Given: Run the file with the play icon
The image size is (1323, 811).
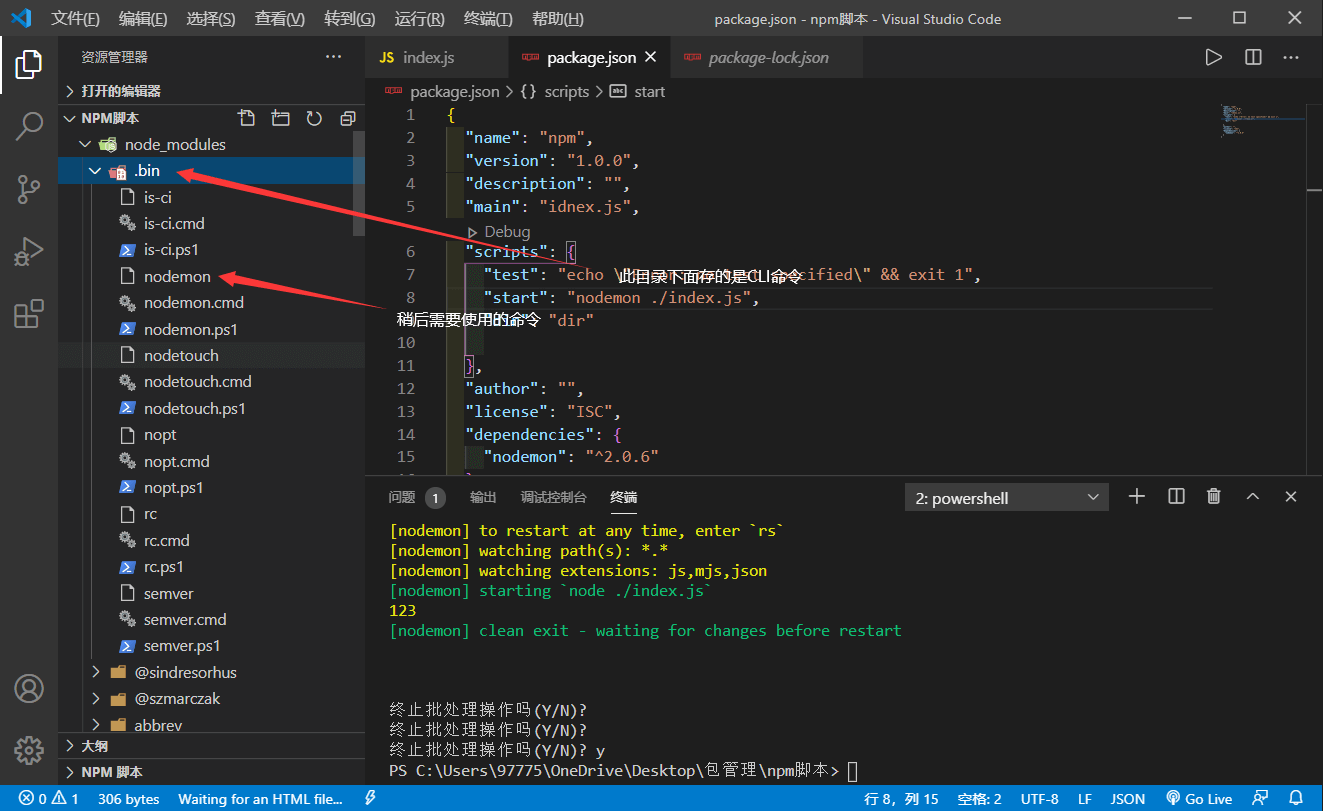Looking at the screenshot, I should point(1214,57).
